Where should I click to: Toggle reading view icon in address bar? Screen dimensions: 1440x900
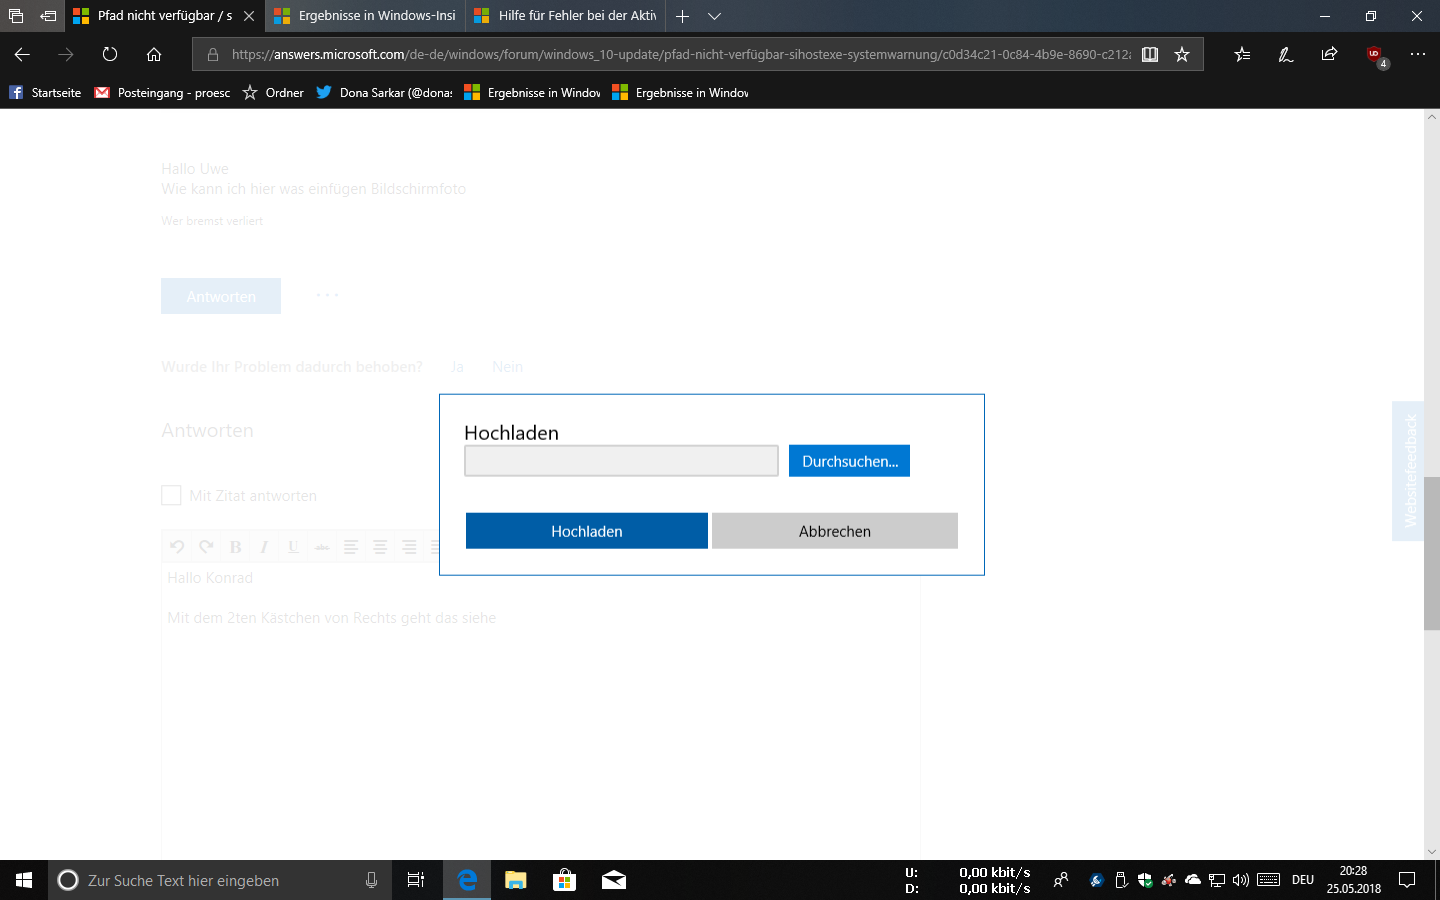(1150, 55)
